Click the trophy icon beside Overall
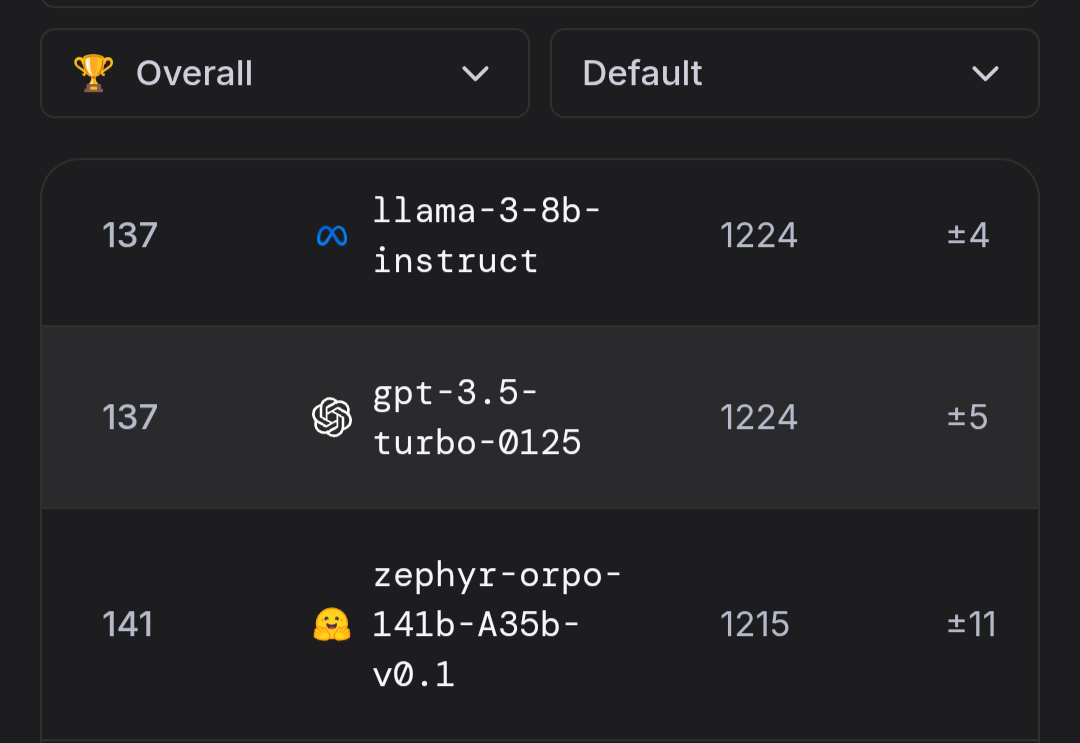The height and width of the screenshot is (743, 1080). click(94, 73)
